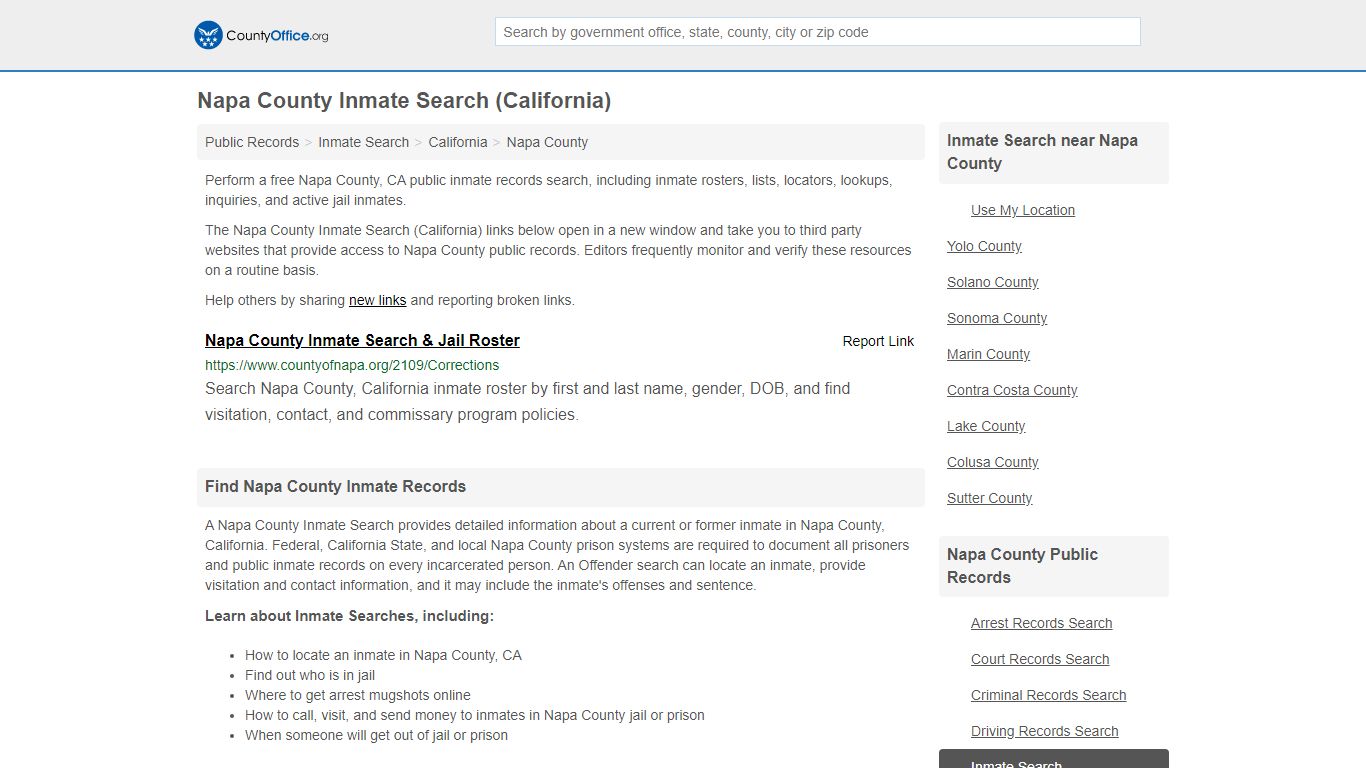Click Report Link for jail roster

click(878, 341)
